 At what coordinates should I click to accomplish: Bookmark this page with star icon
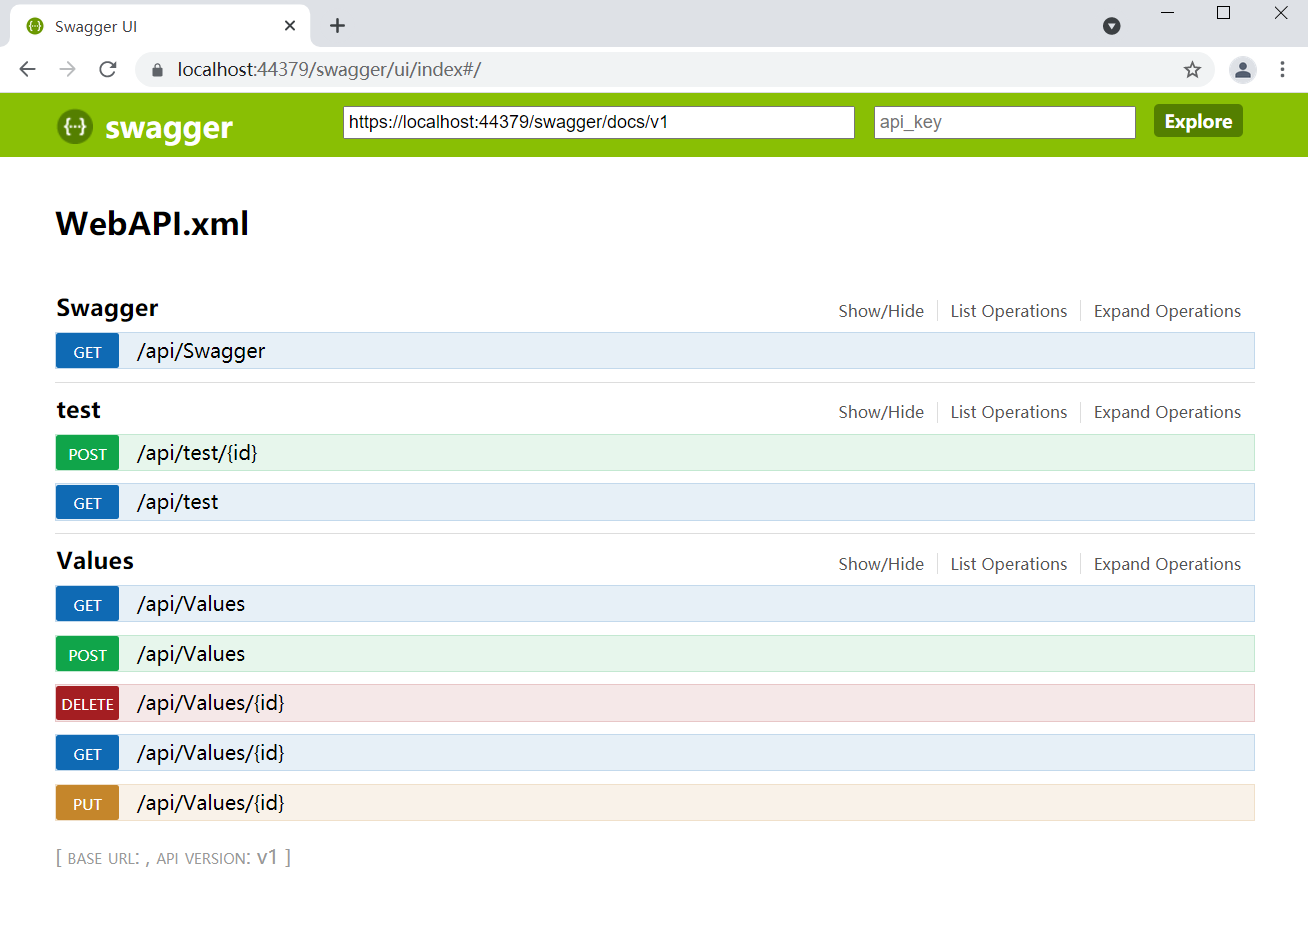pos(1192,69)
